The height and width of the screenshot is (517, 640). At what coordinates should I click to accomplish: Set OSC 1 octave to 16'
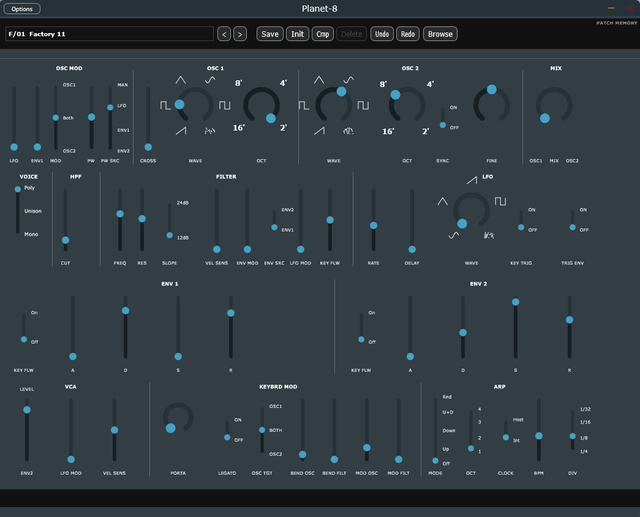pyautogui.click(x=239, y=128)
